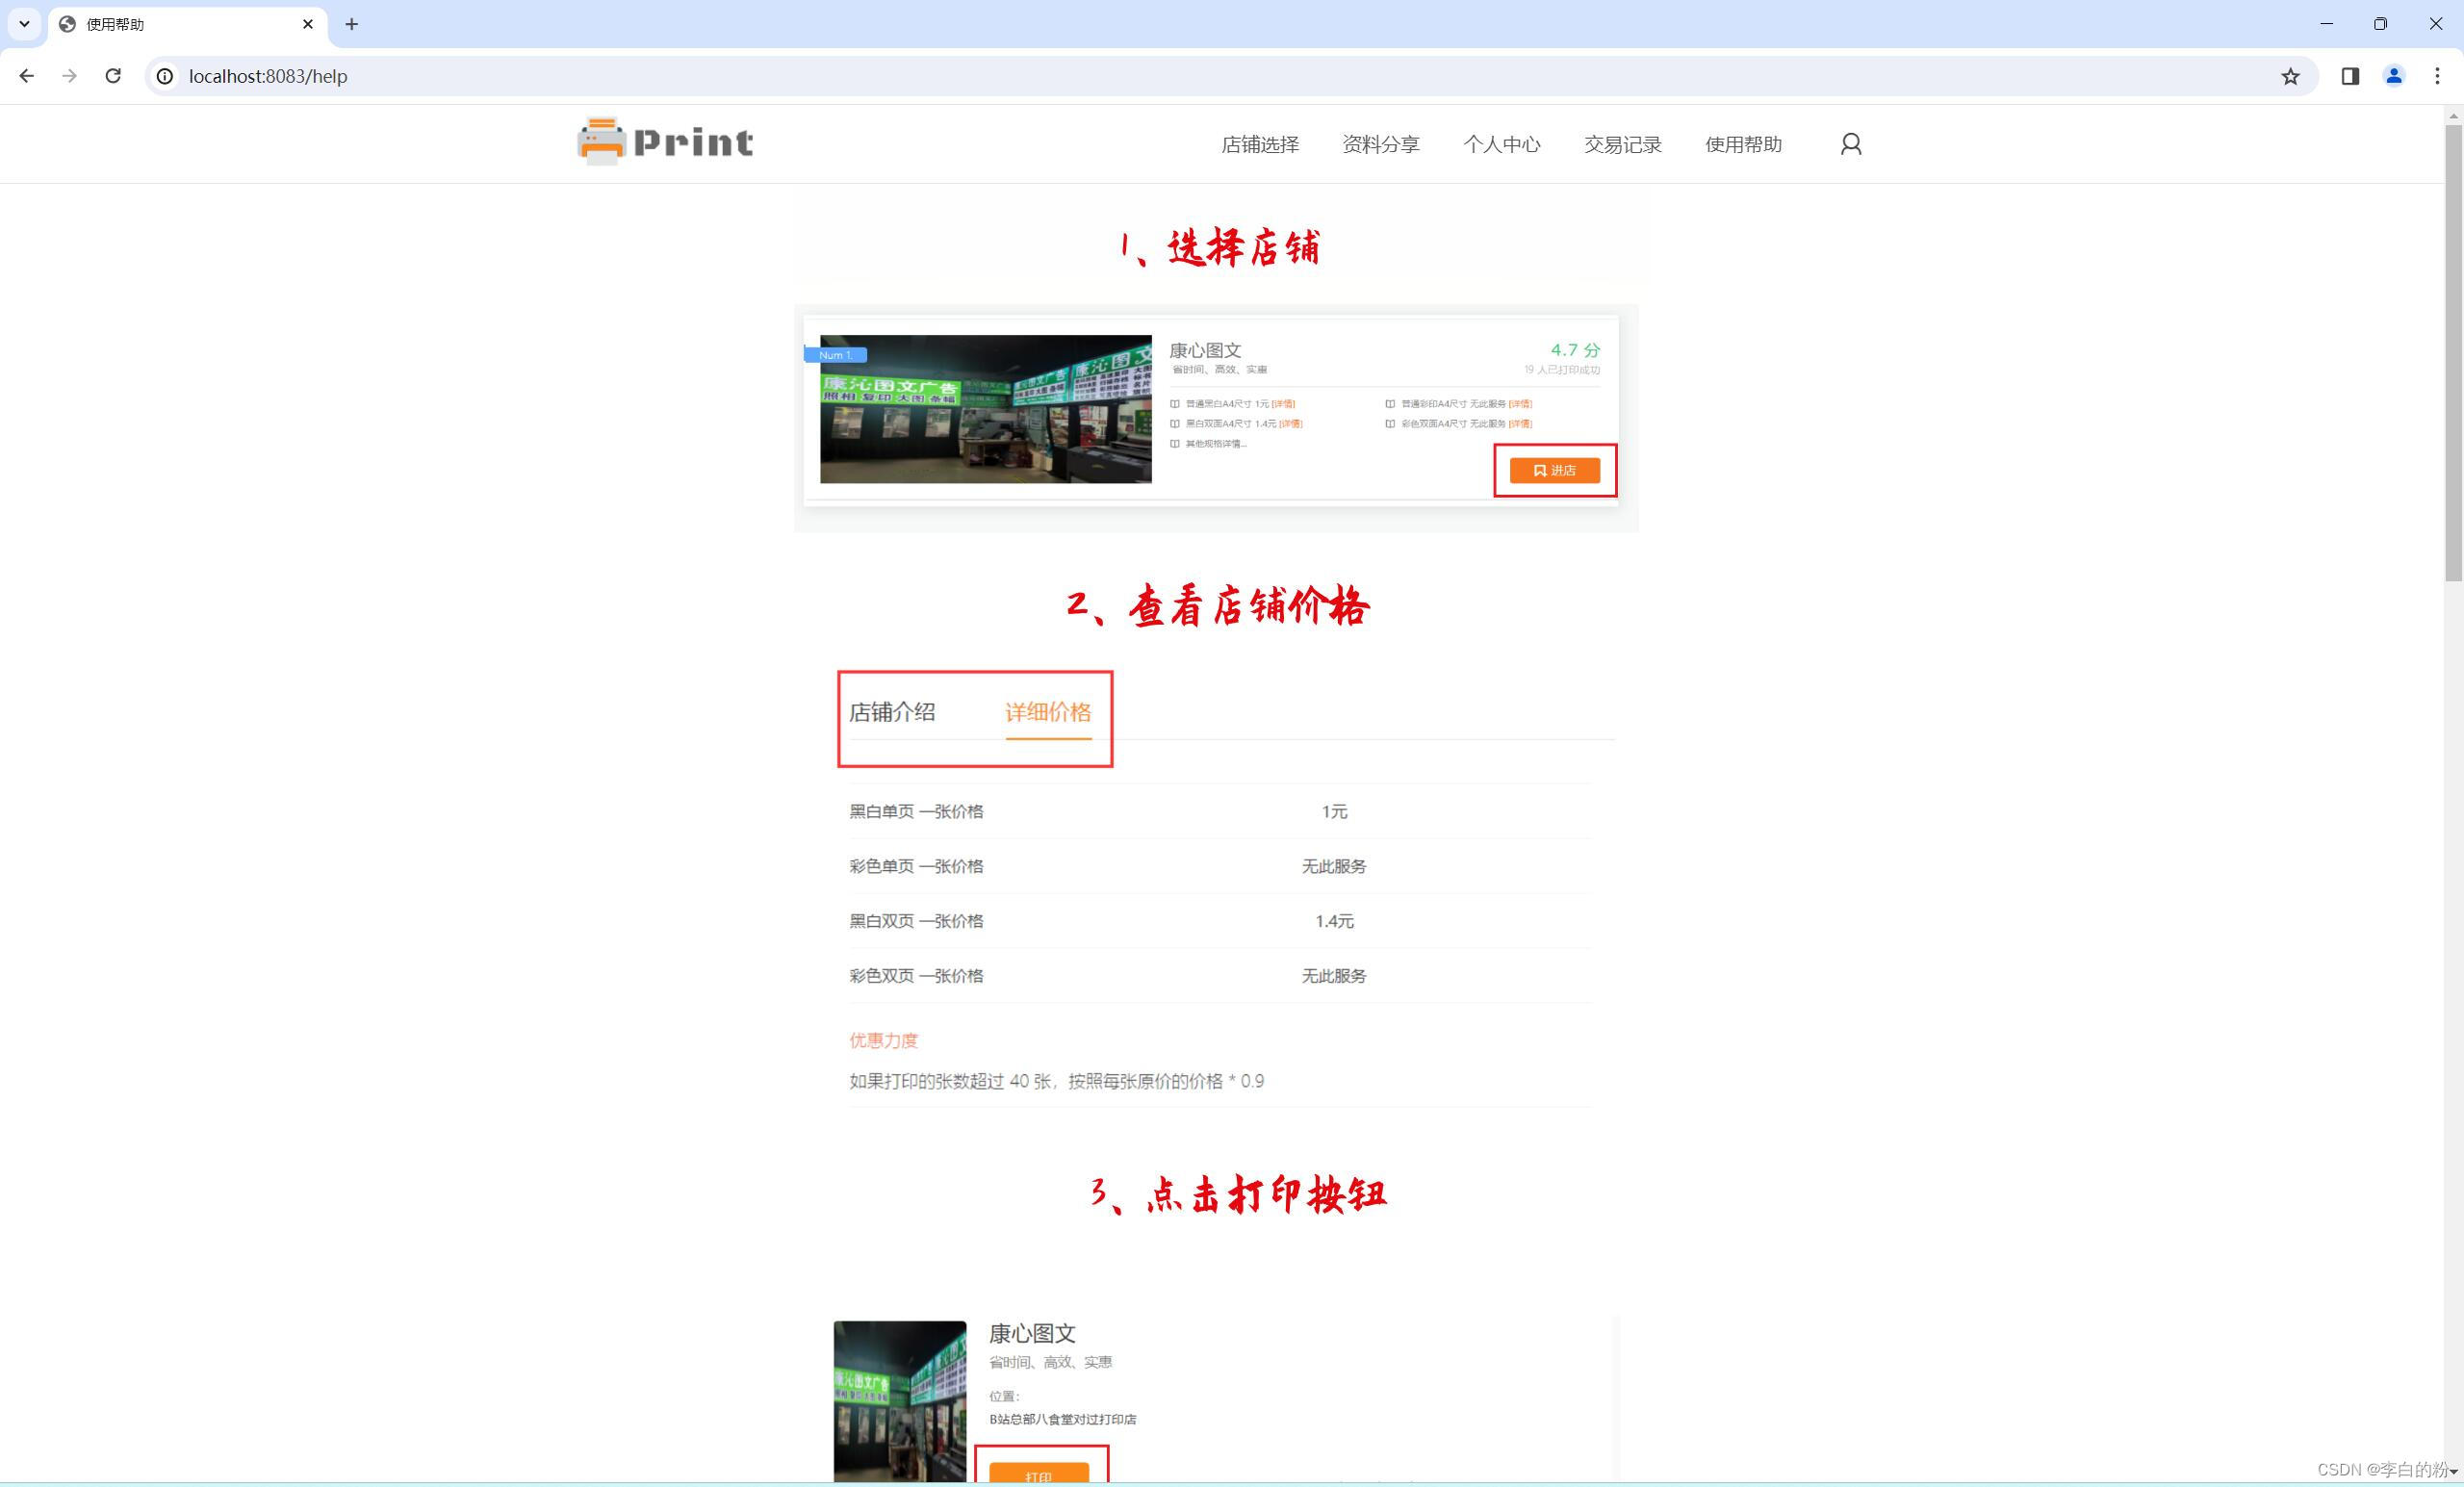Select 使用帮助 navigation item
2464x1487 pixels.
click(1743, 144)
